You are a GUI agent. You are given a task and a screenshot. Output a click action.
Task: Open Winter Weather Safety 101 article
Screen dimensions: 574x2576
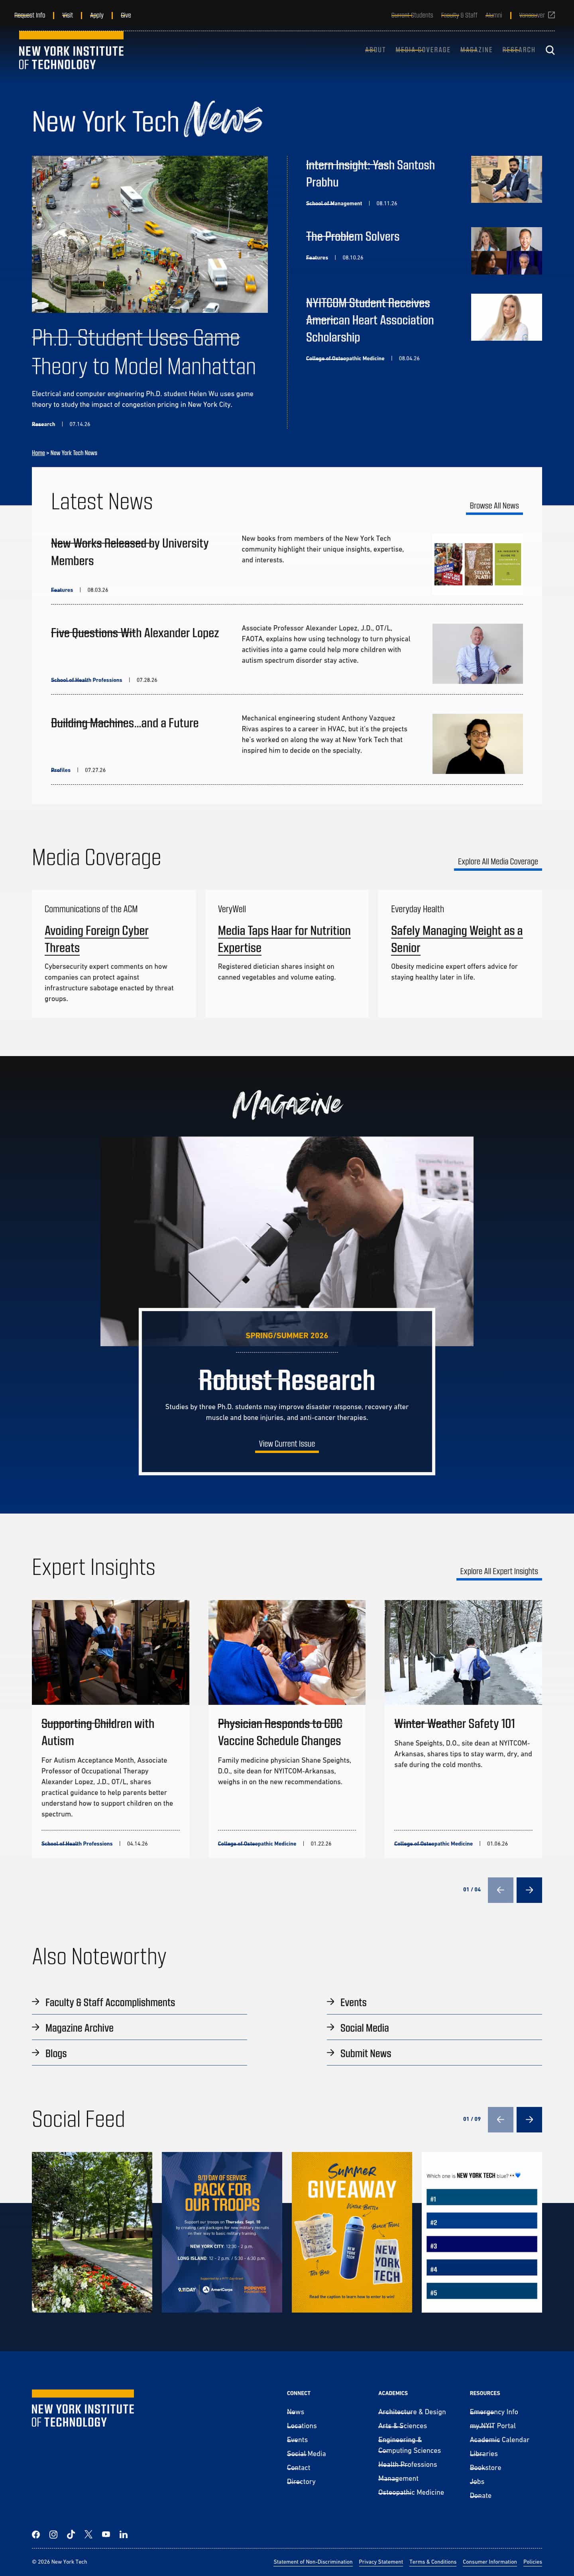pyautogui.click(x=455, y=1723)
